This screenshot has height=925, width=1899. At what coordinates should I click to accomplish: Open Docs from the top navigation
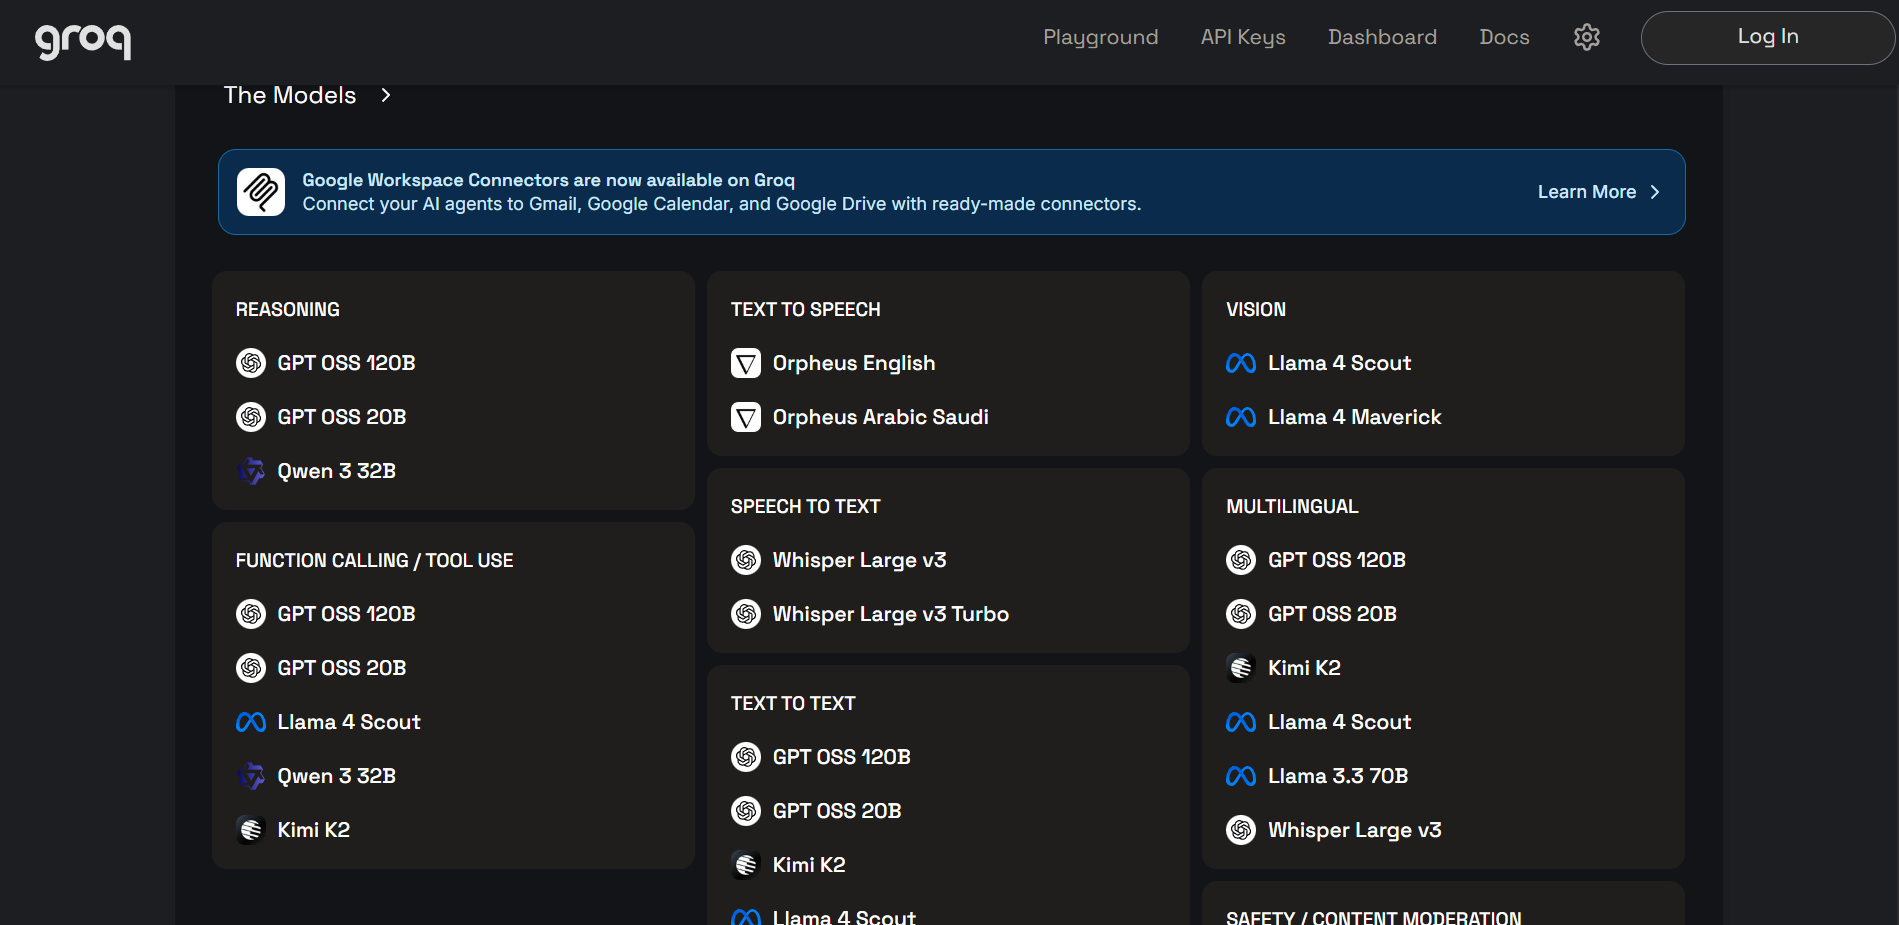click(x=1504, y=37)
